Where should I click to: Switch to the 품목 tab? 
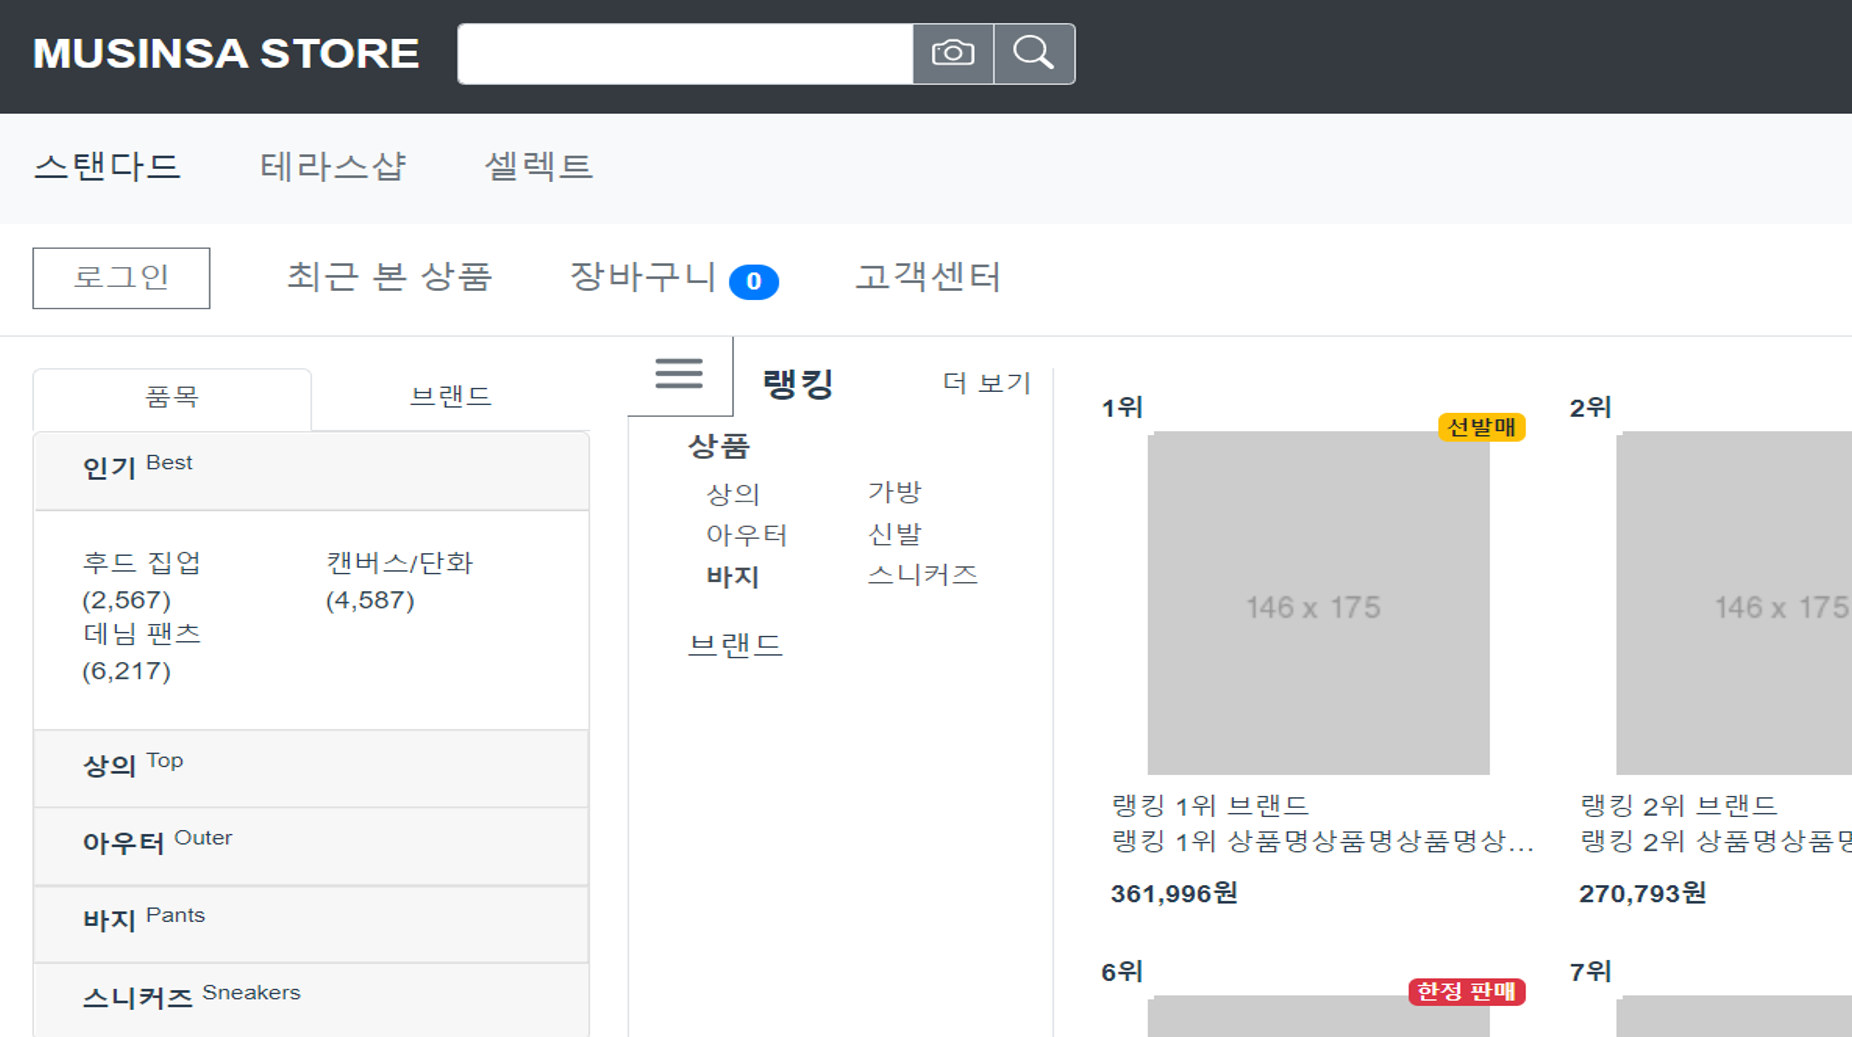(172, 398)
